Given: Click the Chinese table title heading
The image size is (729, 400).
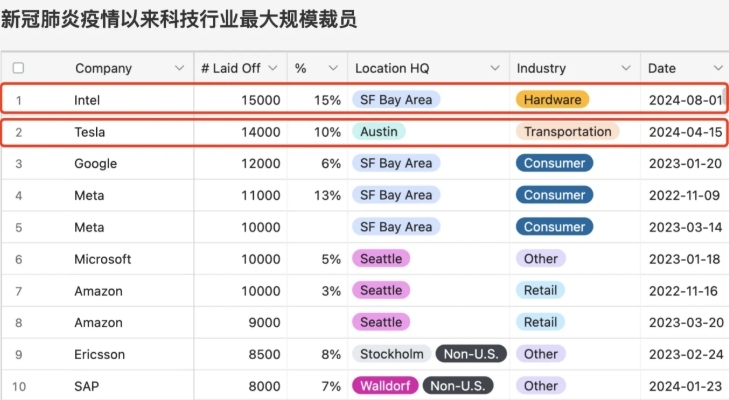Looking at the screenshot, I should [x=179, y=19].
